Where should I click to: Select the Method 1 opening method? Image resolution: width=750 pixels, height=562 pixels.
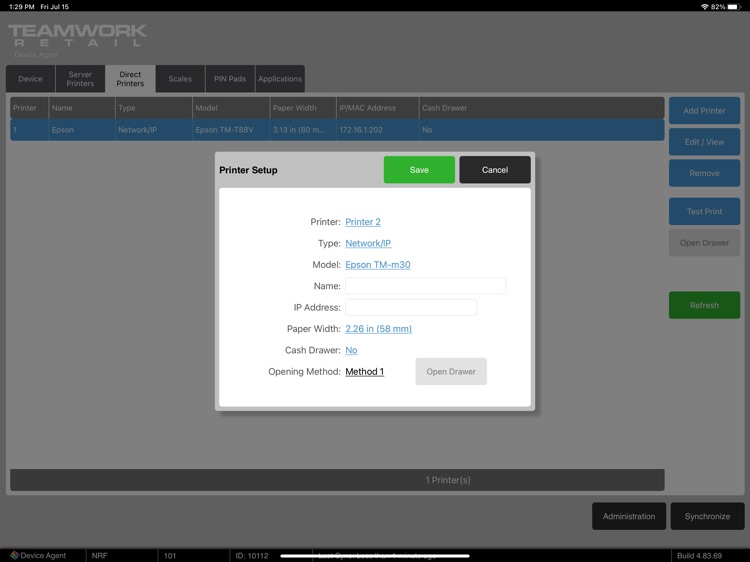click(x=364, y=372)
